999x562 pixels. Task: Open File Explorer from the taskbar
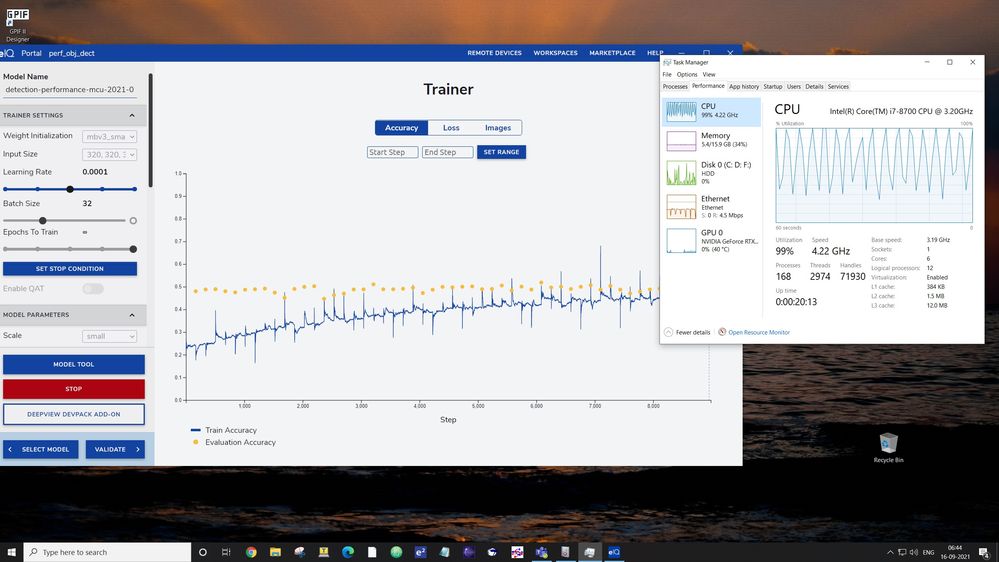click(x=275, y=552)
